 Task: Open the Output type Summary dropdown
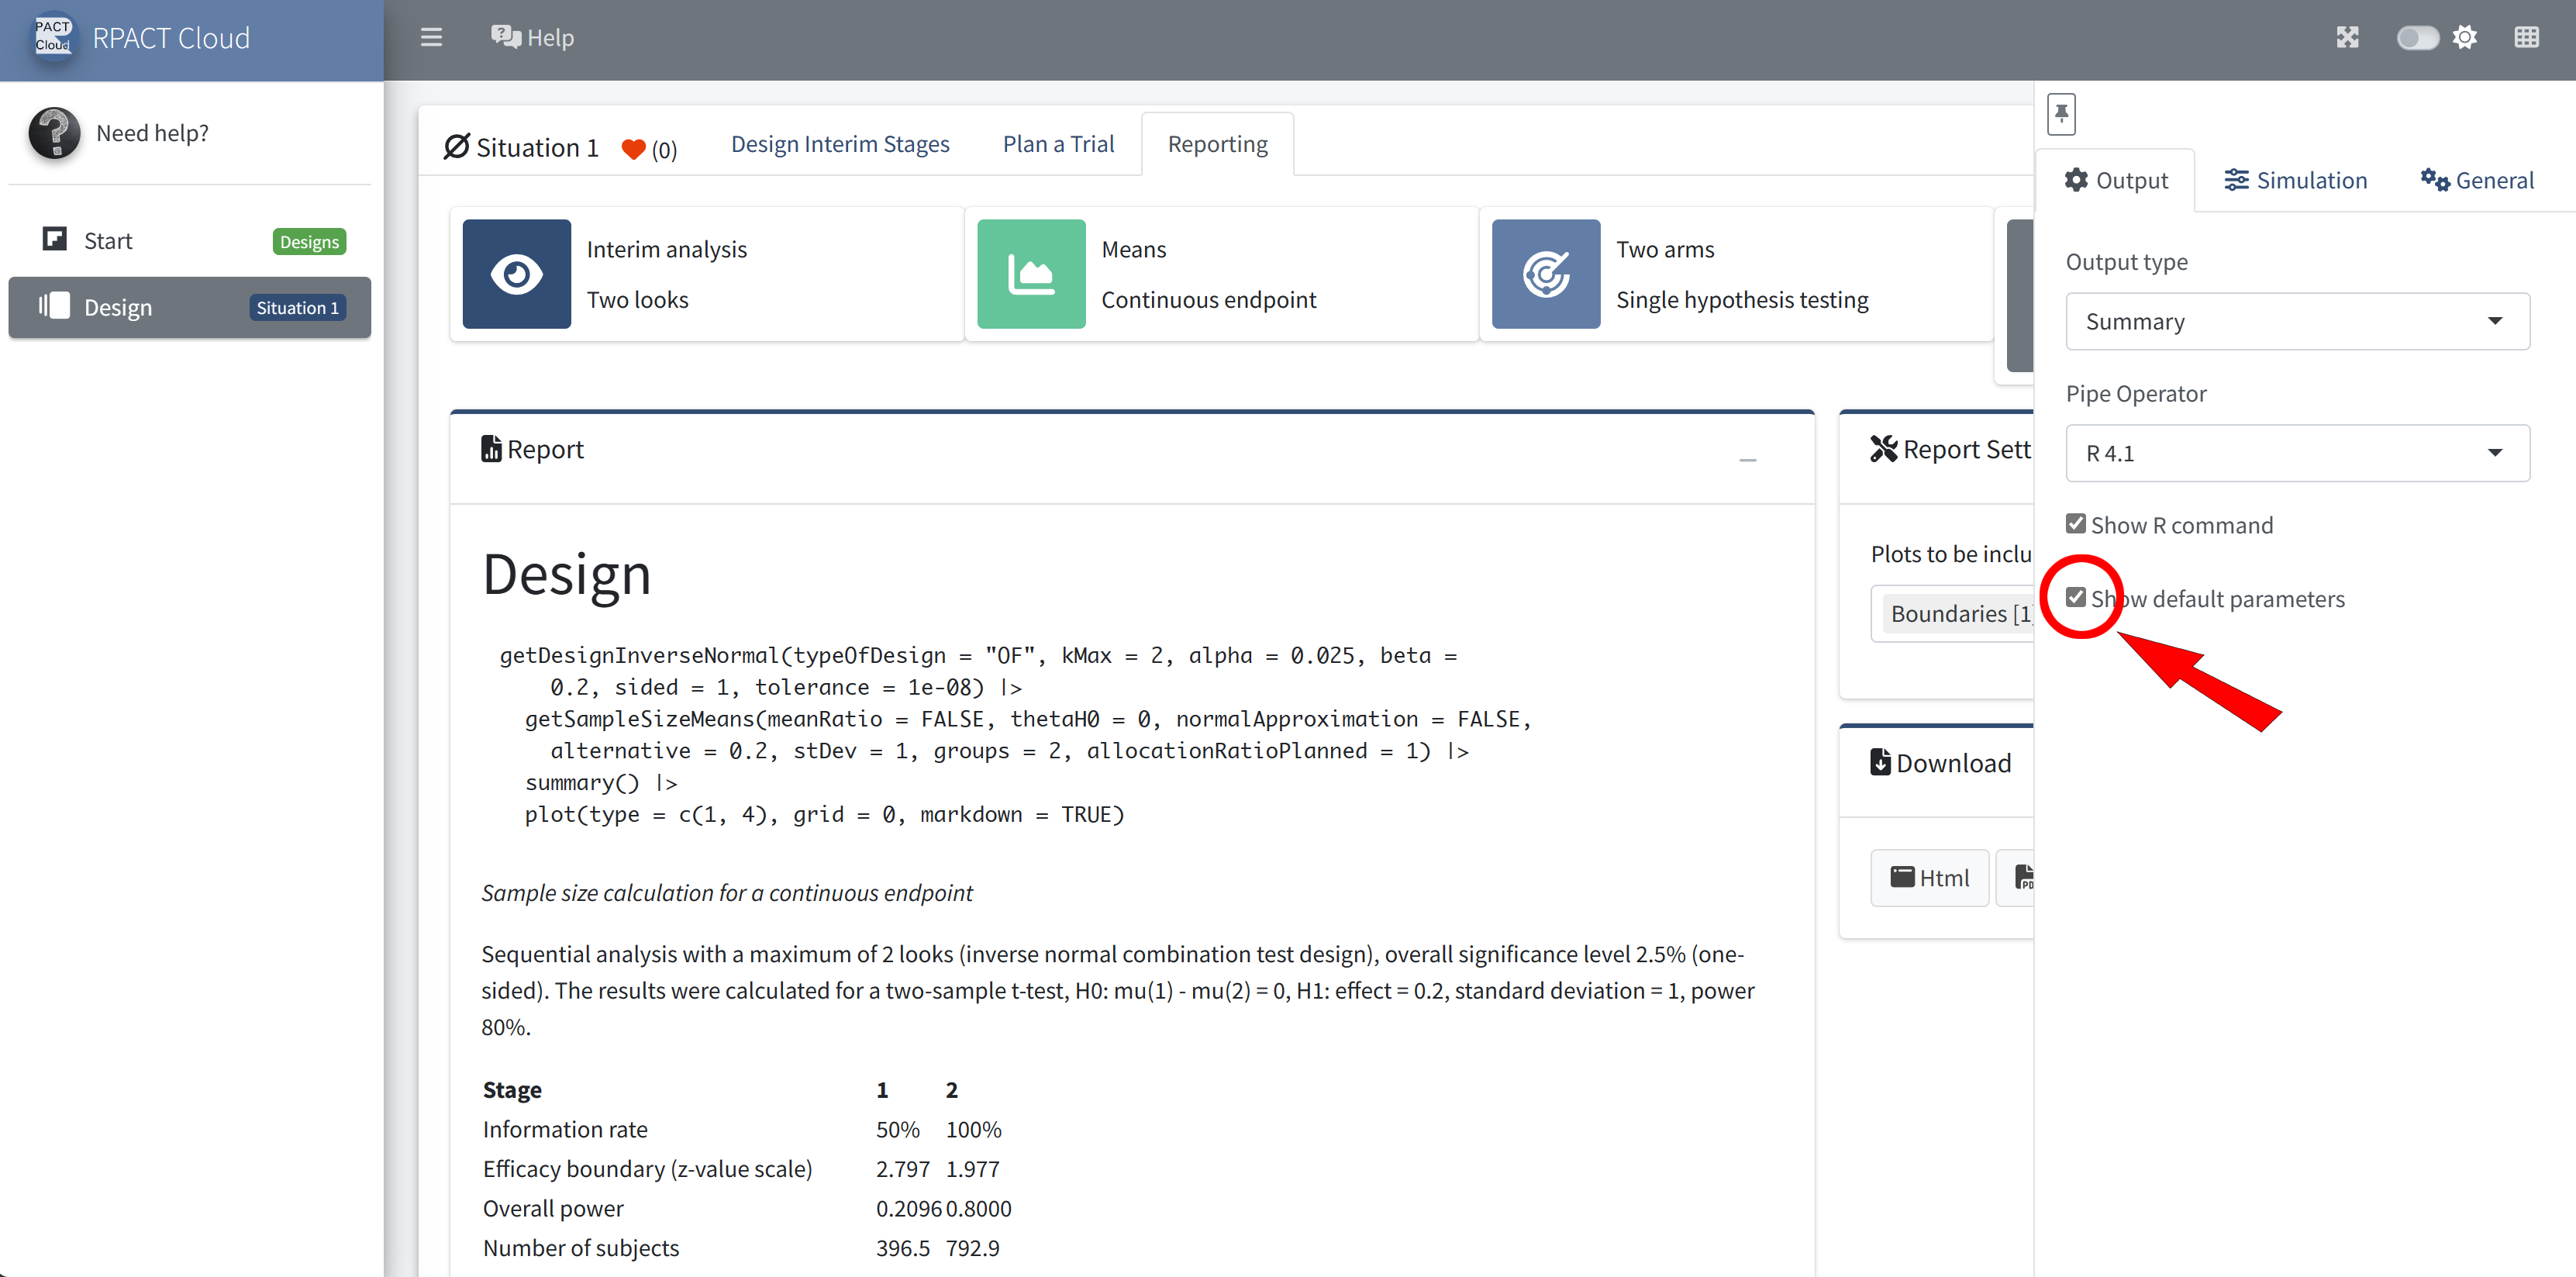click(2297, 321)
